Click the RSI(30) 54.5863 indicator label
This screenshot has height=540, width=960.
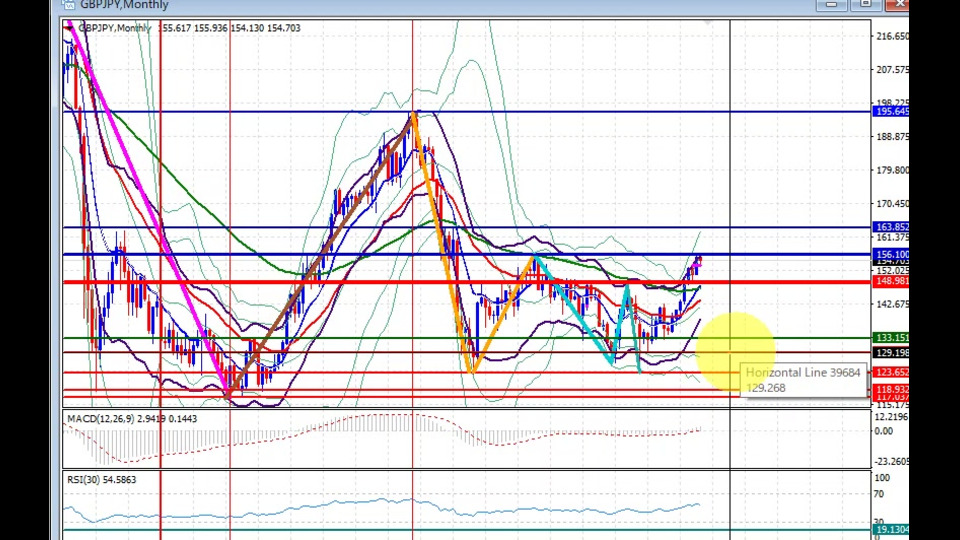click(102, 480)
